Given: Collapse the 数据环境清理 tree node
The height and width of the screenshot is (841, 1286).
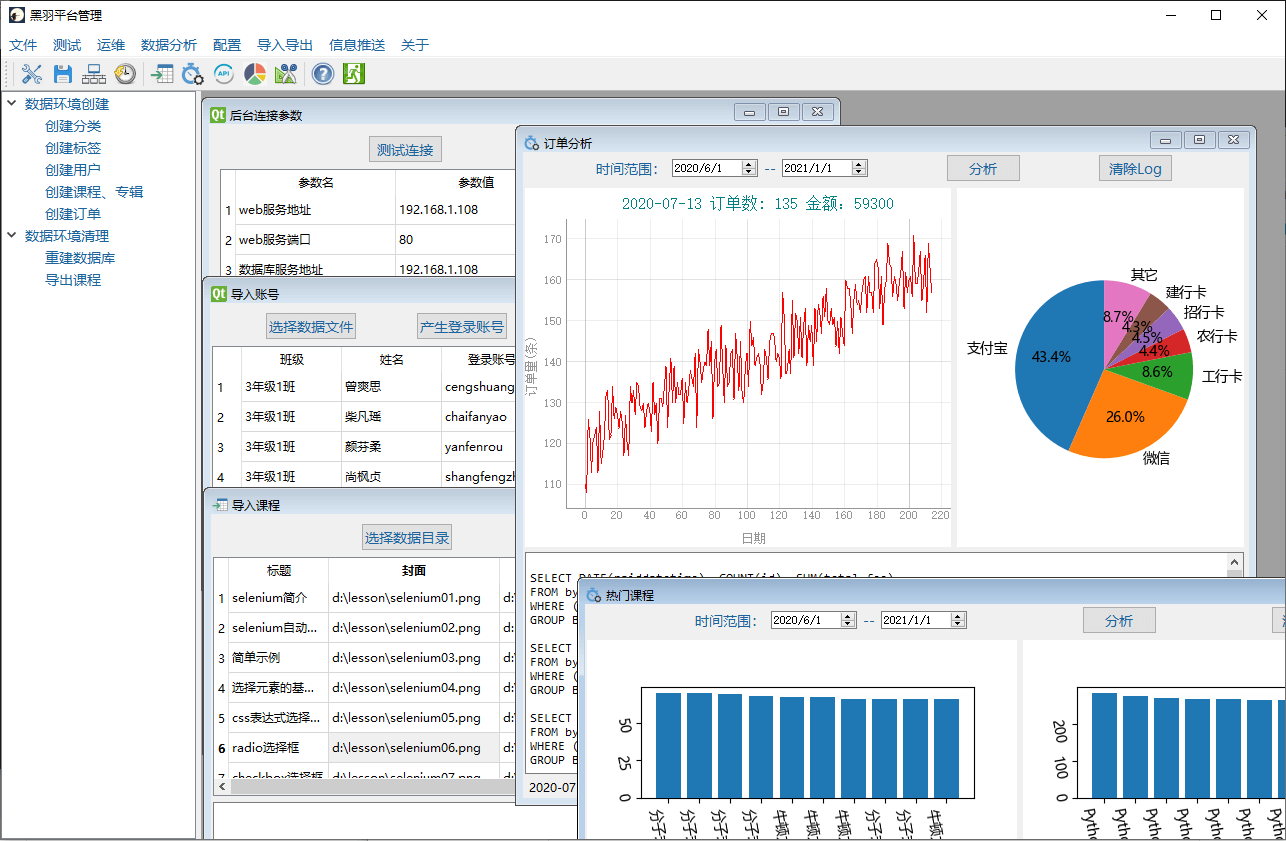Looking at the screenshot, I should [x=12, y=235].
